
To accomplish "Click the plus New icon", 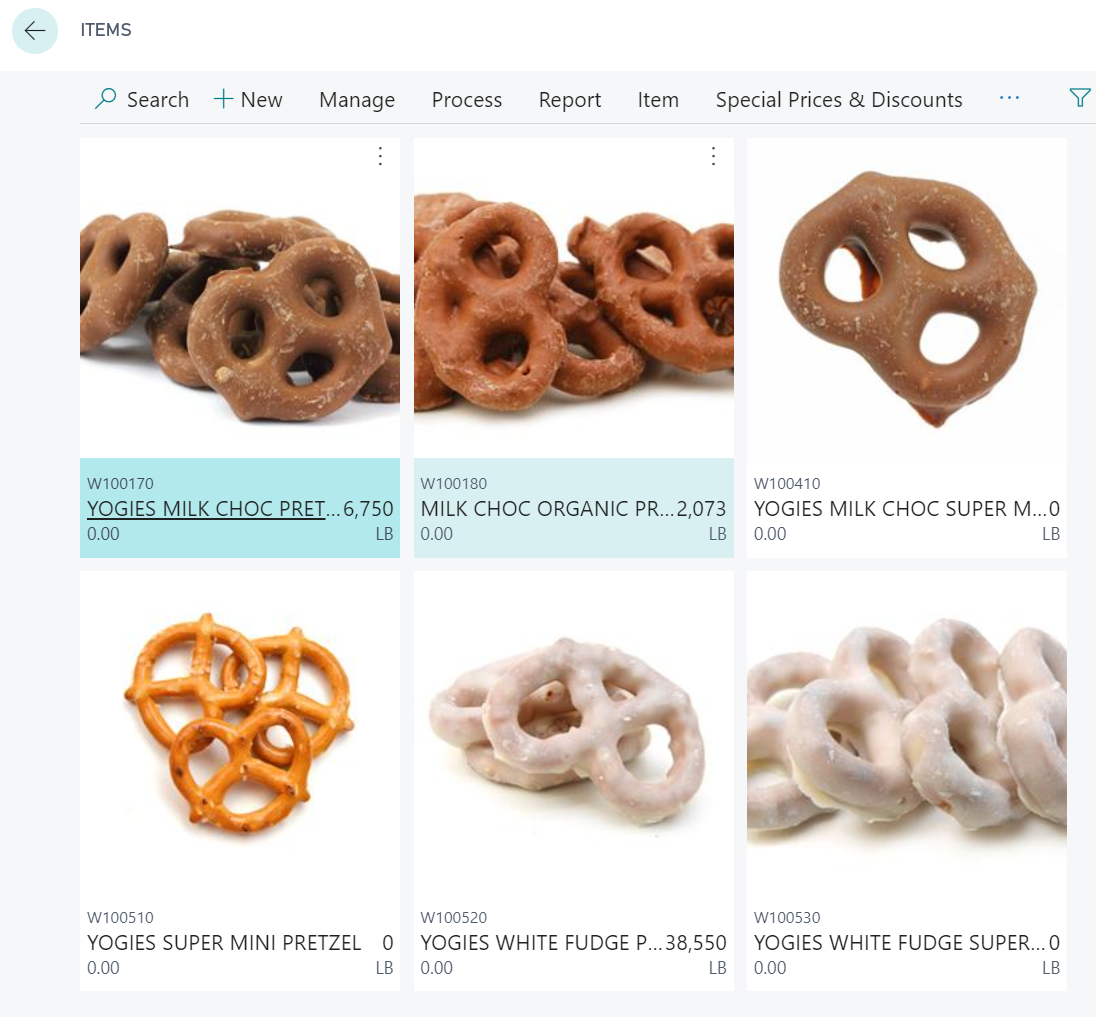I will click(223, 99).
